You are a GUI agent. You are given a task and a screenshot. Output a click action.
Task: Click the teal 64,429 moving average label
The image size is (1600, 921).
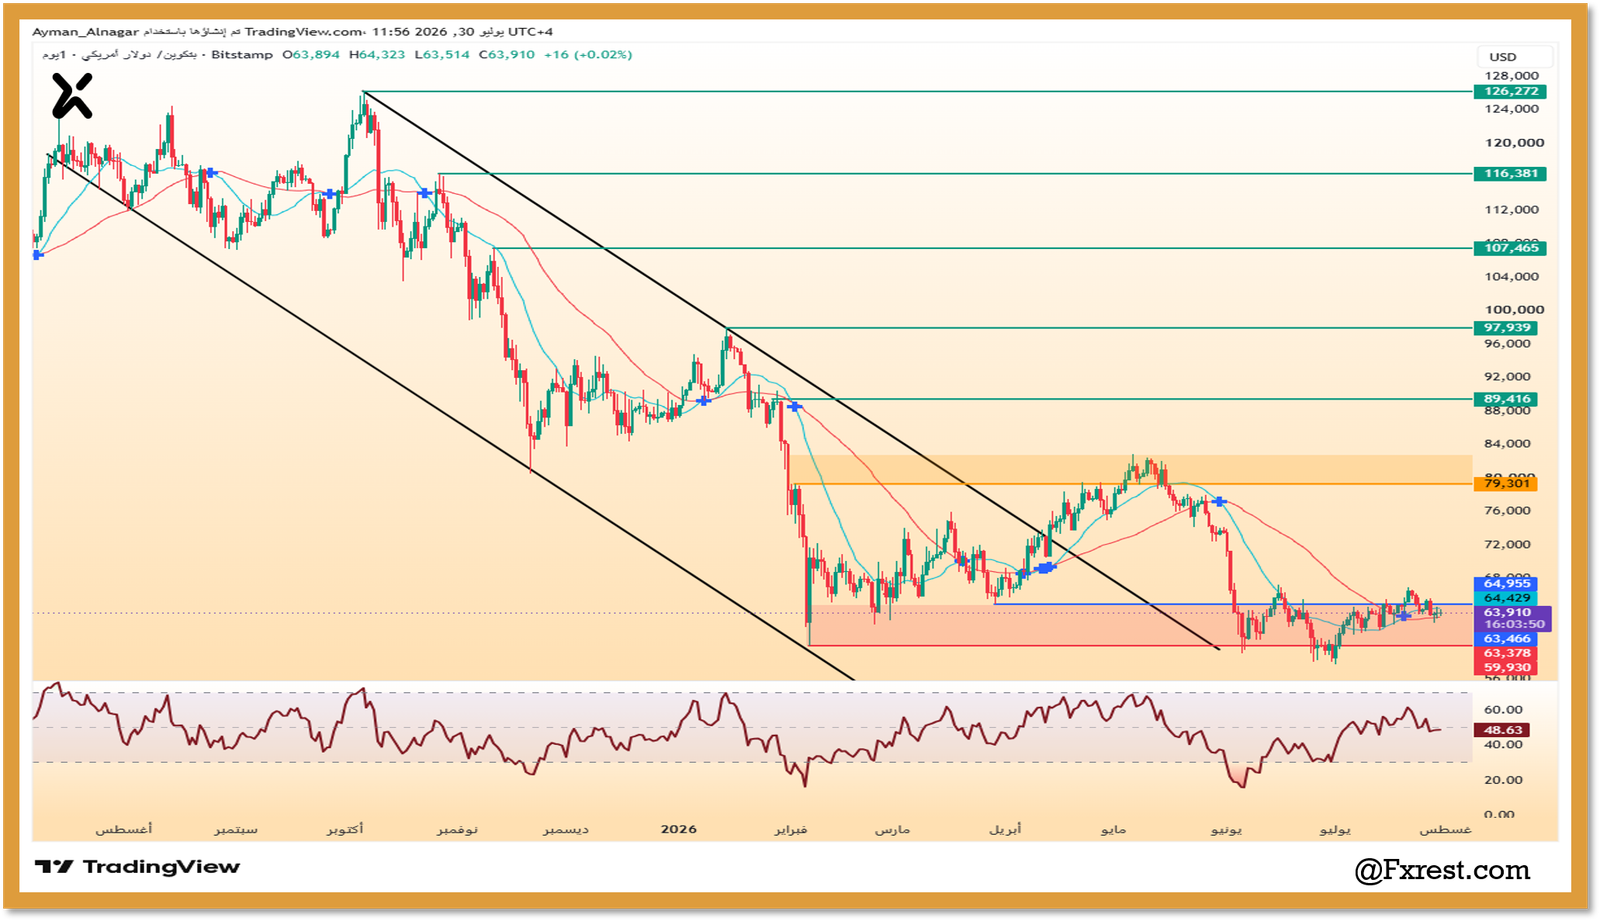[1506, 598]
